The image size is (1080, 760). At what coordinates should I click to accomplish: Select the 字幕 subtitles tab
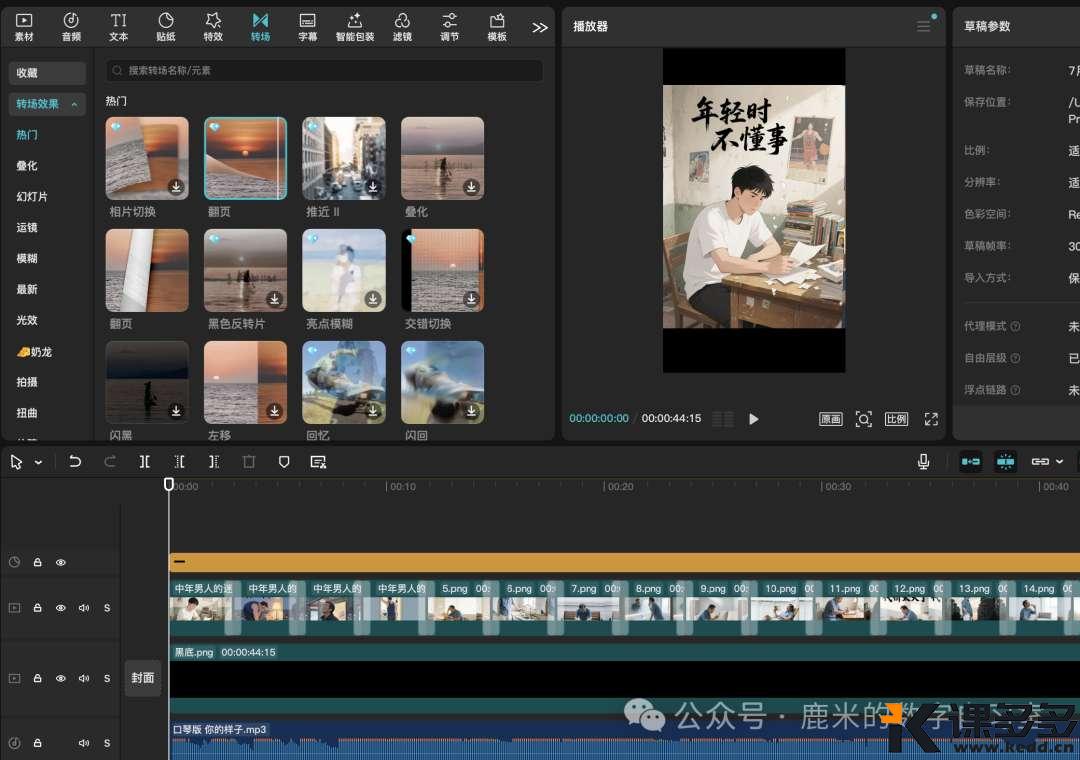[x=308, y=27]
